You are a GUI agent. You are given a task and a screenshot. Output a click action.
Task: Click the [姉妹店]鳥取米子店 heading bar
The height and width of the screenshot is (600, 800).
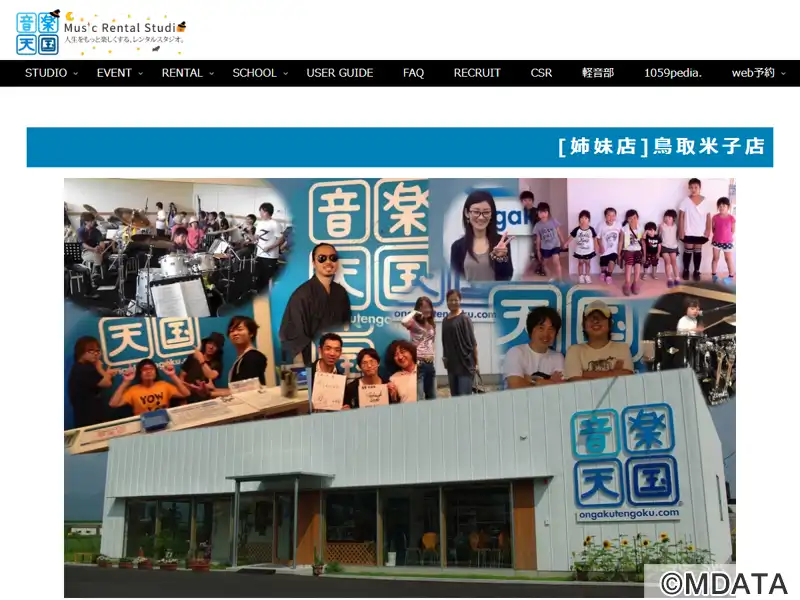[x=399, y=147]
